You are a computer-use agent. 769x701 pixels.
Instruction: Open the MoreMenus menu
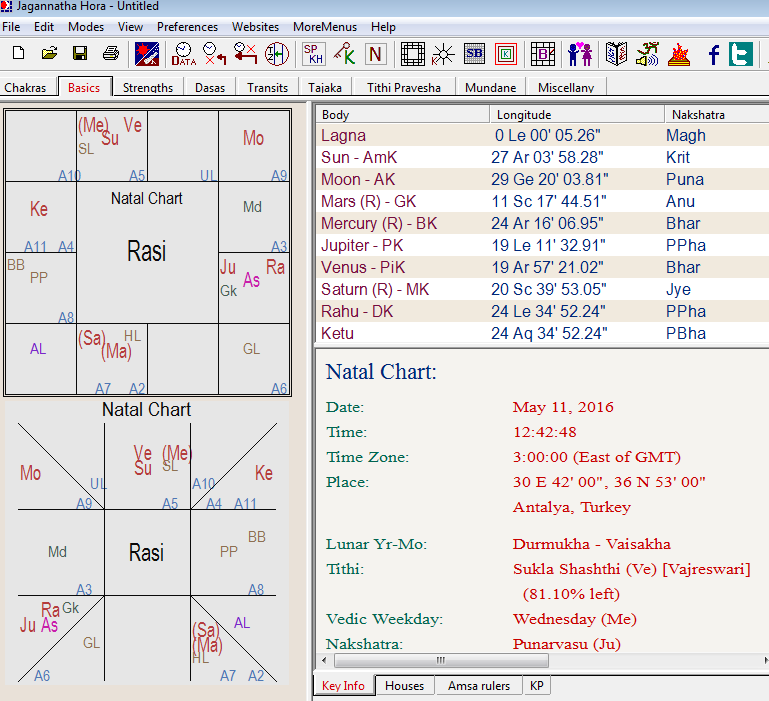[325, 27]
